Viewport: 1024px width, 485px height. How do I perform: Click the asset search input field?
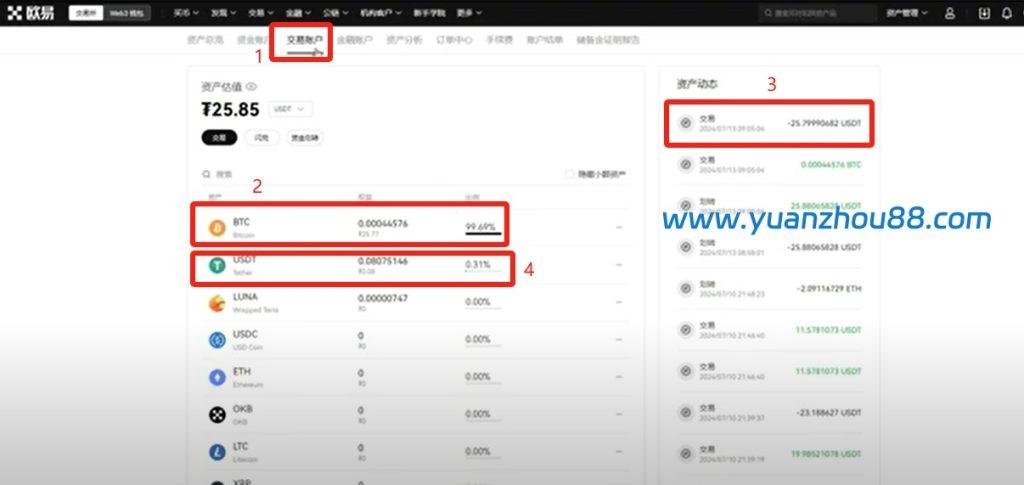[x=300, y=174]
